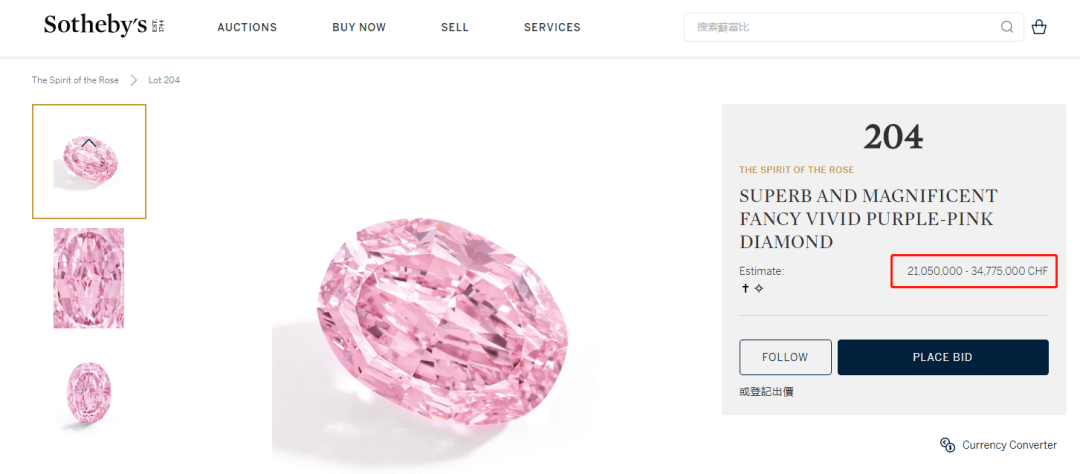
Task: Click the Currency Converter coins icon
Action: [947, 445]
